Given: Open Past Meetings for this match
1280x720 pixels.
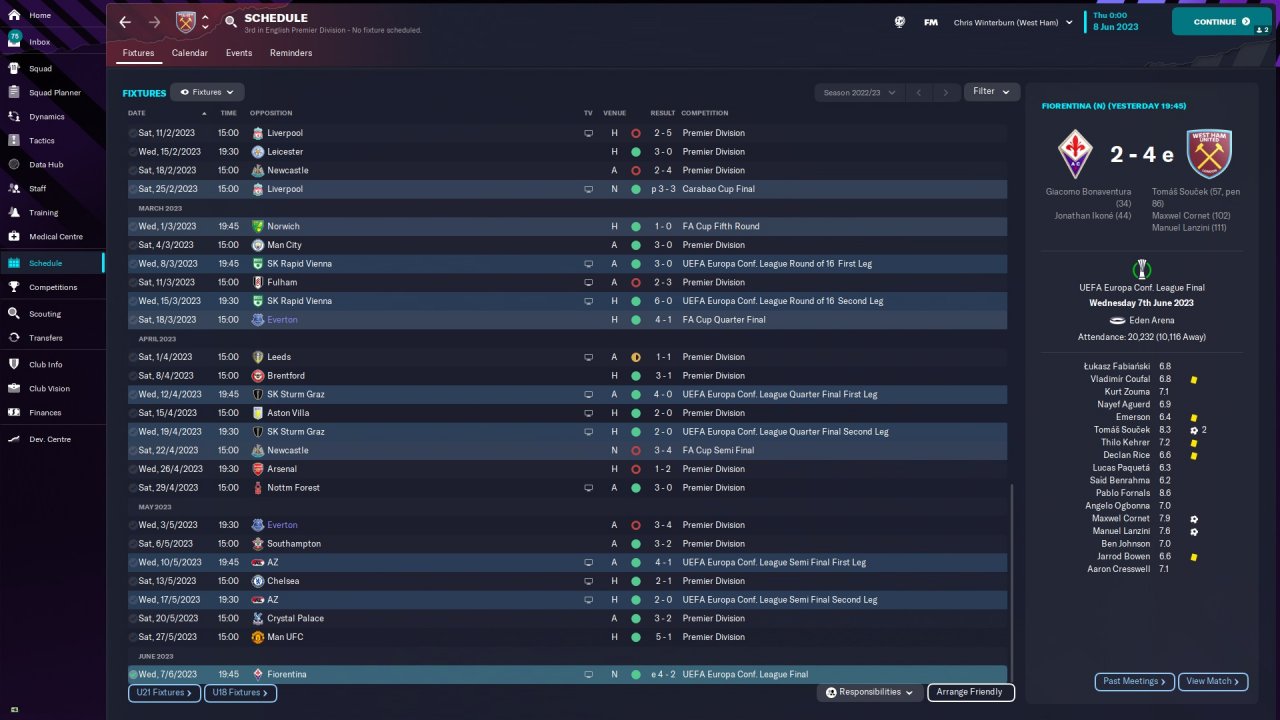Looking at the screenshot, I should (1135, 682).
